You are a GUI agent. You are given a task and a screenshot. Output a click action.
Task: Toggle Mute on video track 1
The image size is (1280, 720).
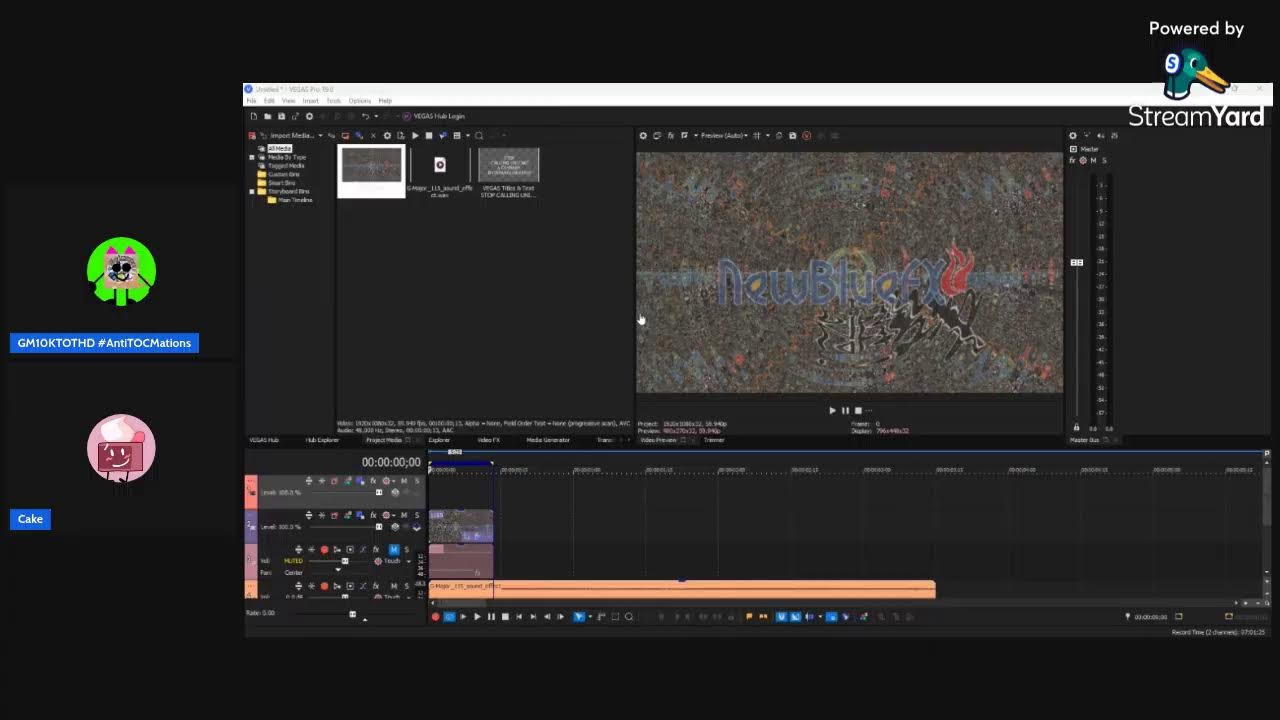404,481
